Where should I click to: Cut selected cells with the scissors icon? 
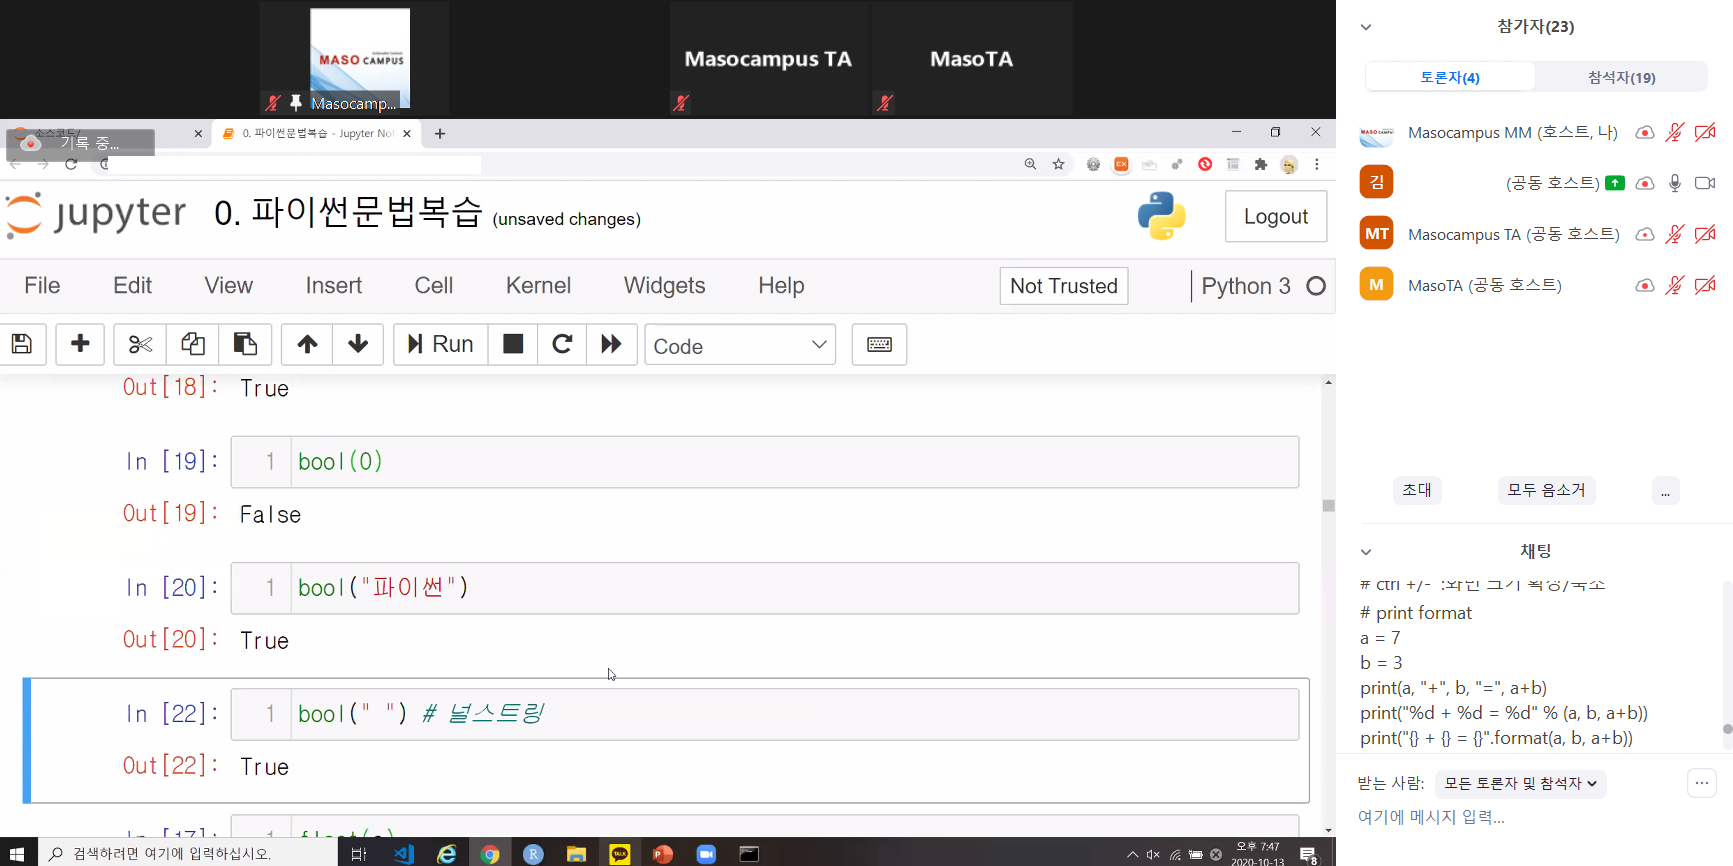click(140, 345)
